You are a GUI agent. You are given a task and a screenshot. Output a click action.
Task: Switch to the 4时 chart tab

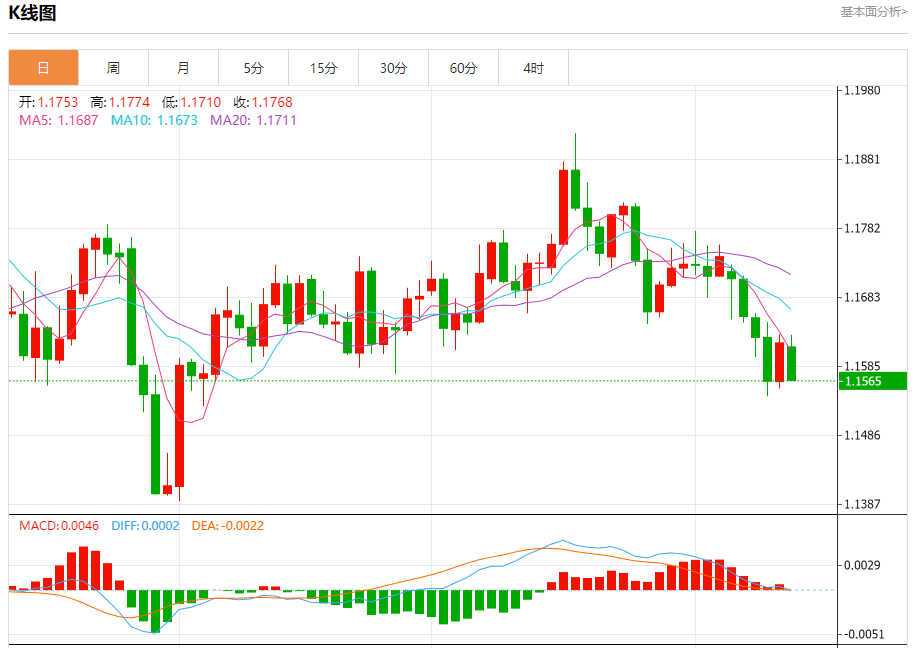click(x=533, y=68)
